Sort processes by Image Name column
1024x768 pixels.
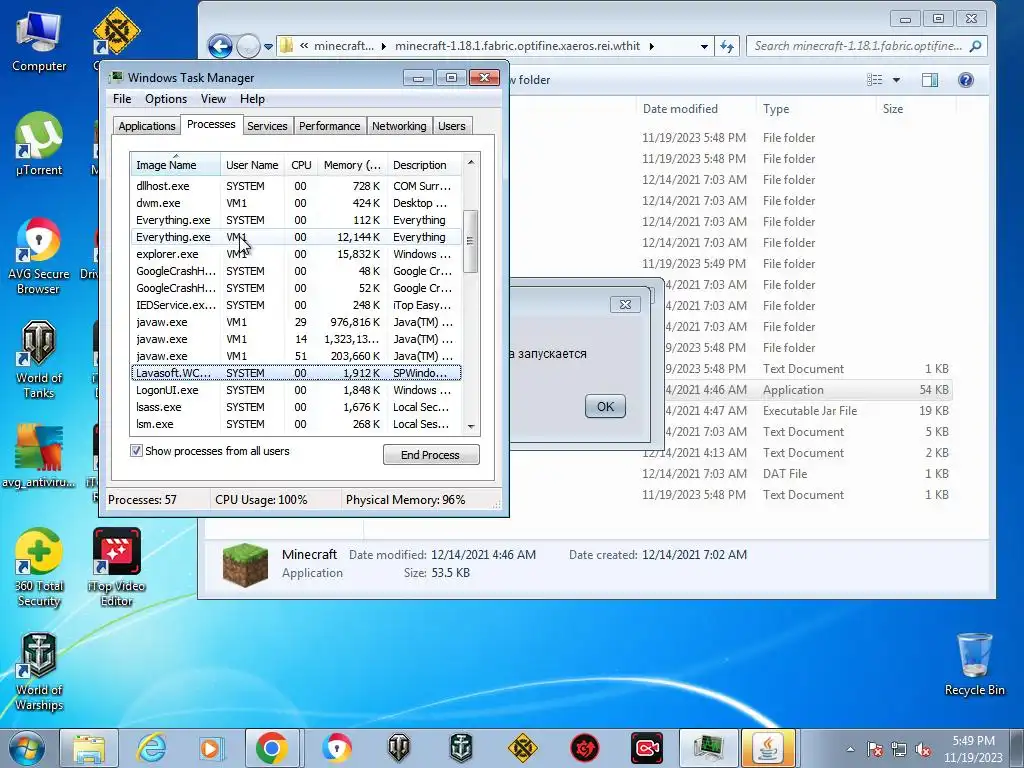pos(175,165)
